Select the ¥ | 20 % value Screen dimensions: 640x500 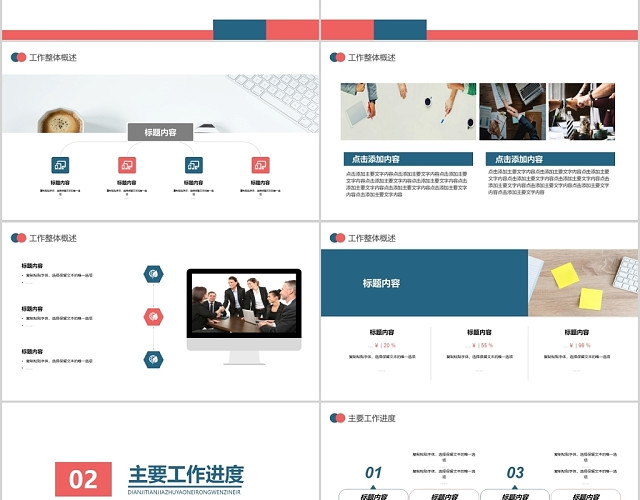[x=384, y=345]
